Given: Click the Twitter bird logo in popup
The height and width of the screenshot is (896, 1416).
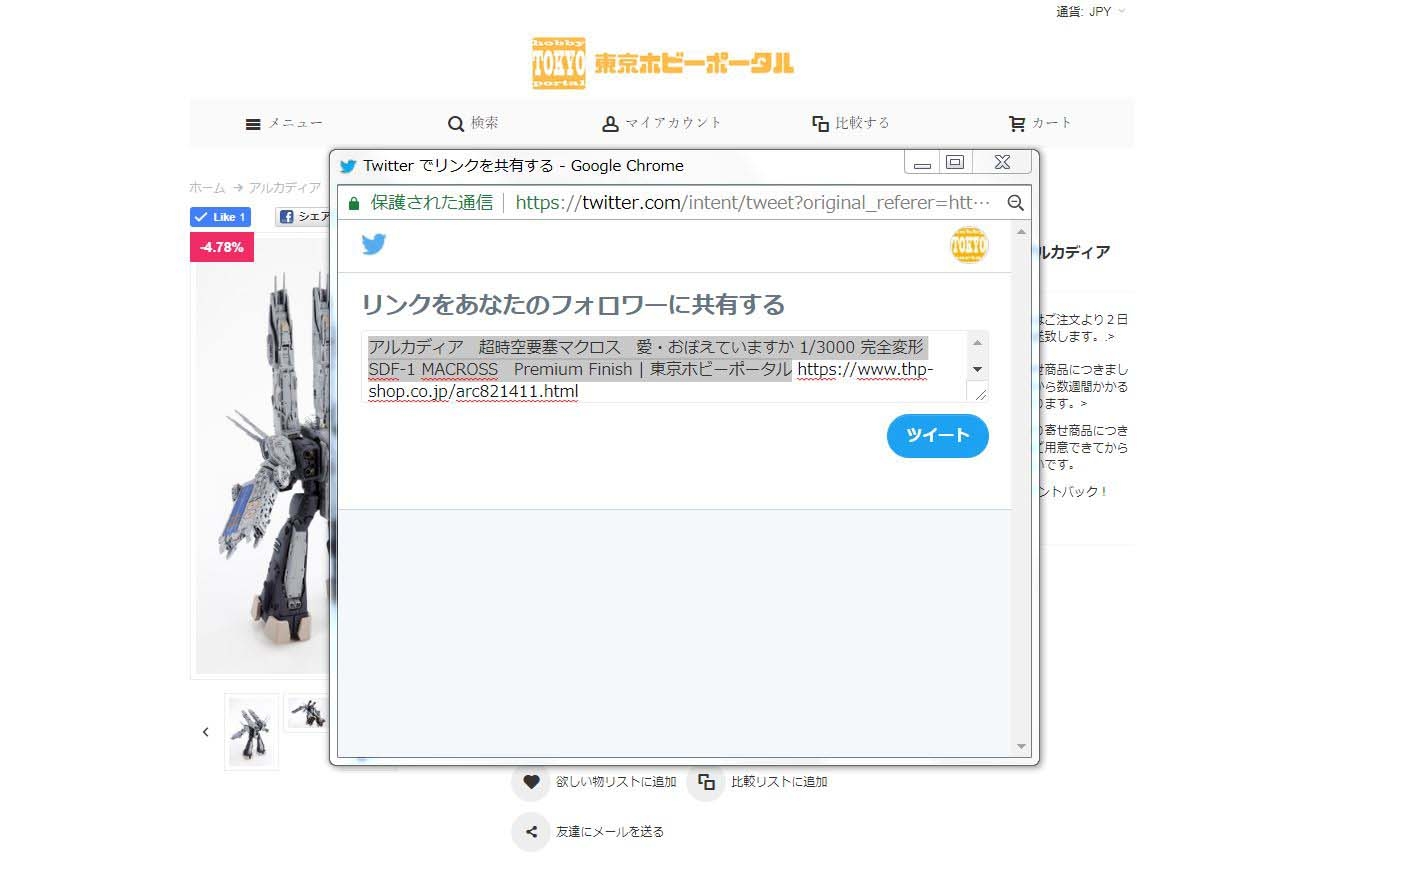Looking at the screenshot, I should [374, 244].
